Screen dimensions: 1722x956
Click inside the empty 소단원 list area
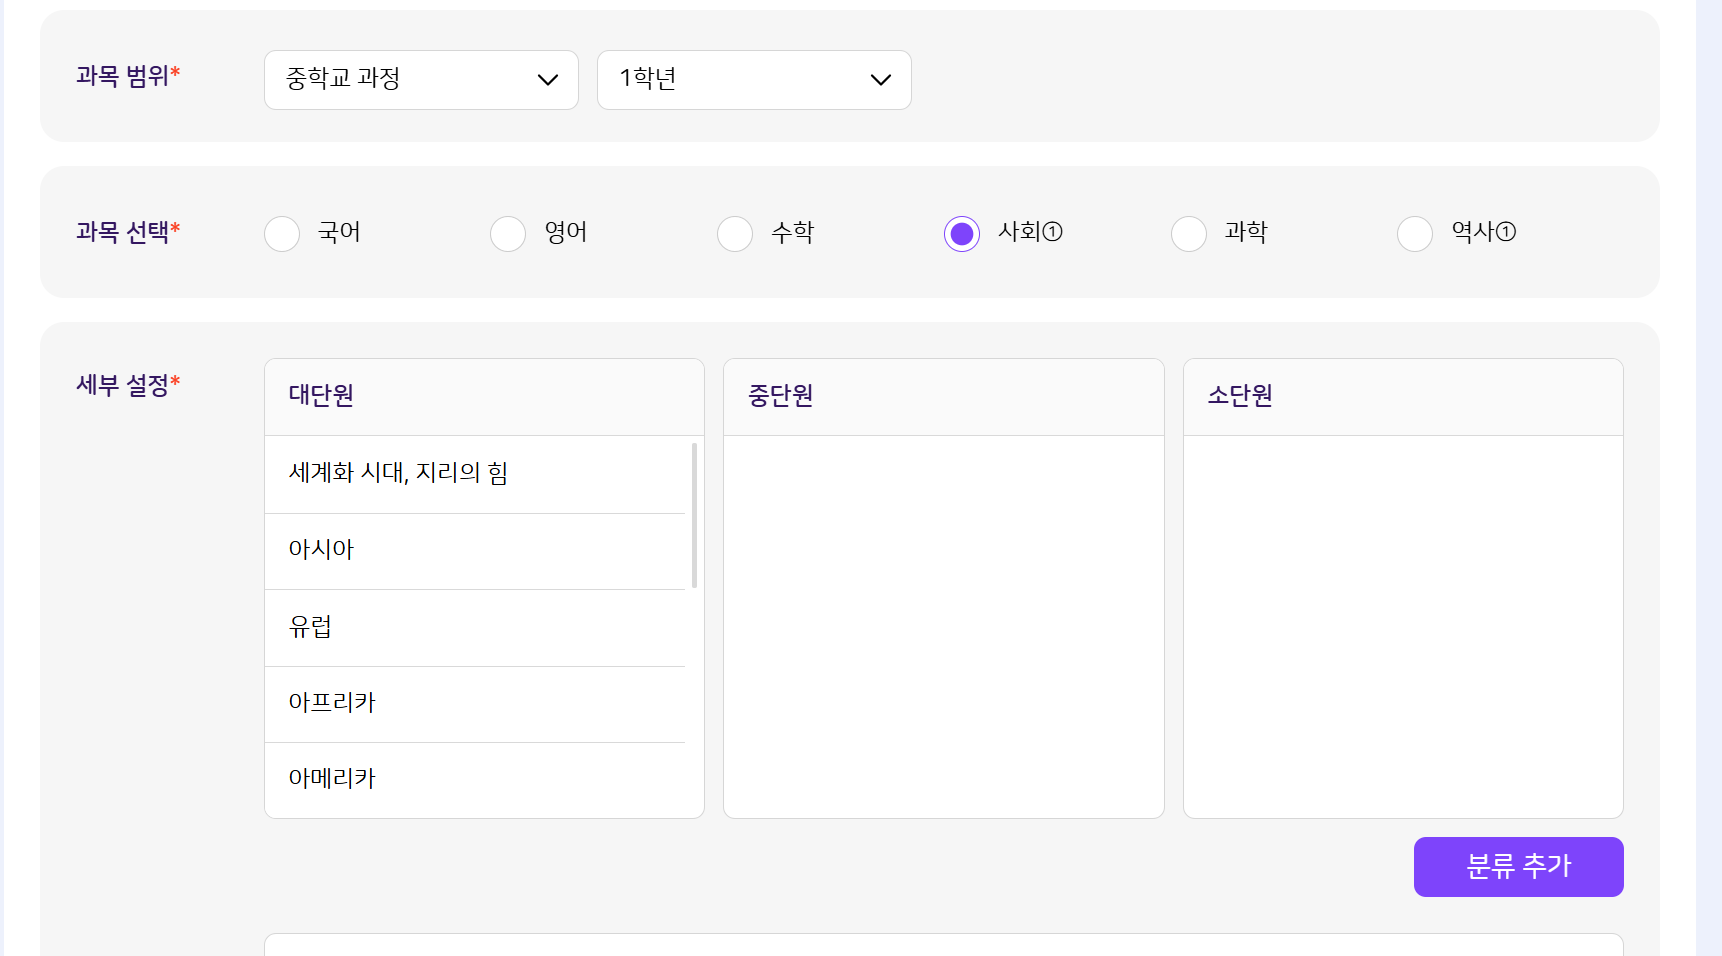click(1402, 626)
